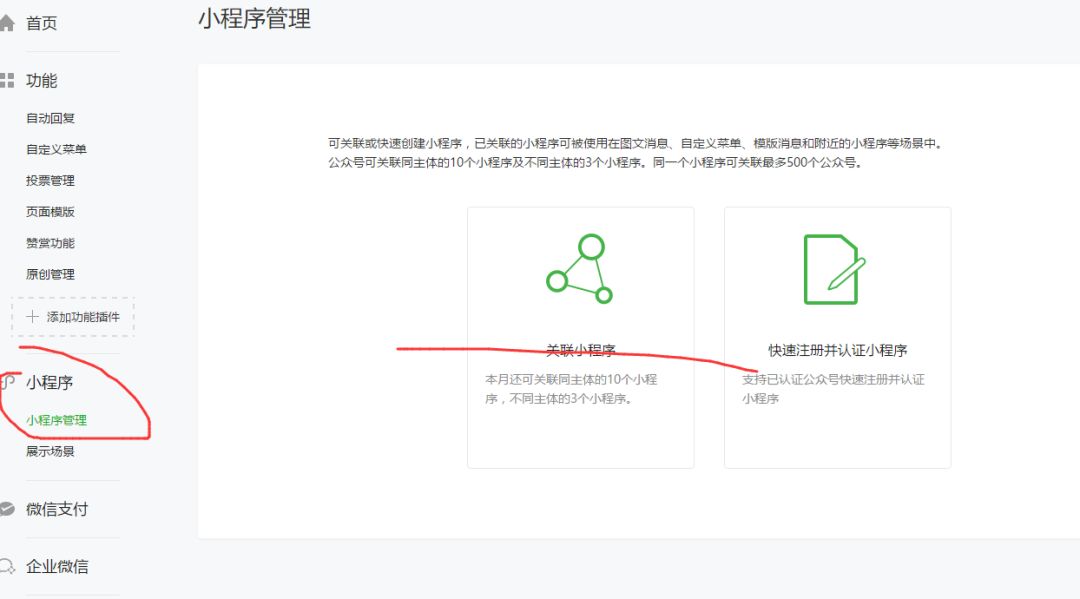The image size is (1080, 599).
Task: Click the line starting with 公众号可关联同主体的10个小程序
Action: pos(595,162)
